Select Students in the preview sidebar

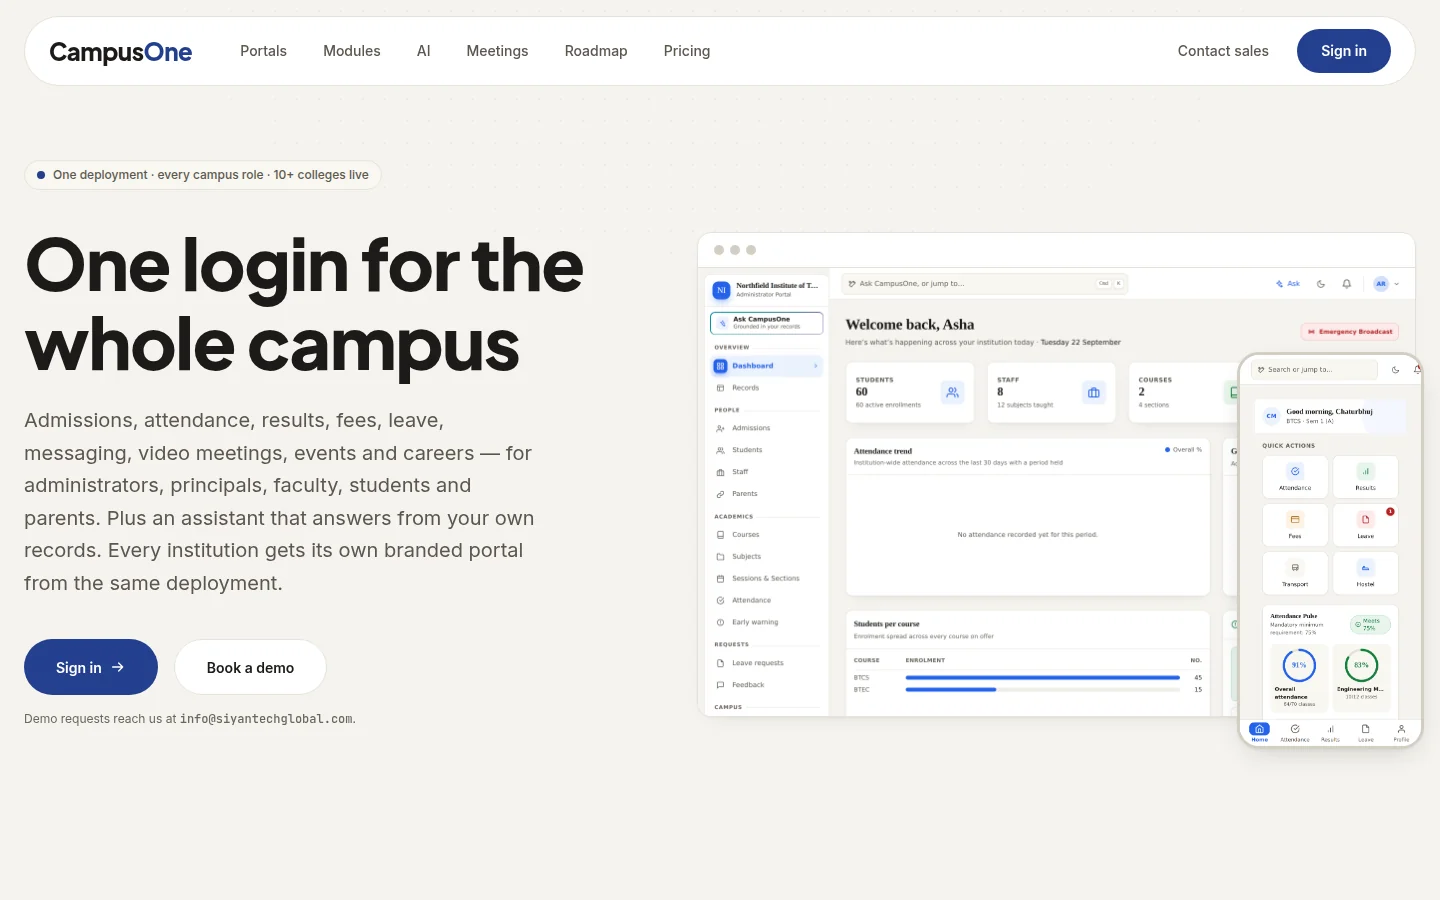pos(767,450)
